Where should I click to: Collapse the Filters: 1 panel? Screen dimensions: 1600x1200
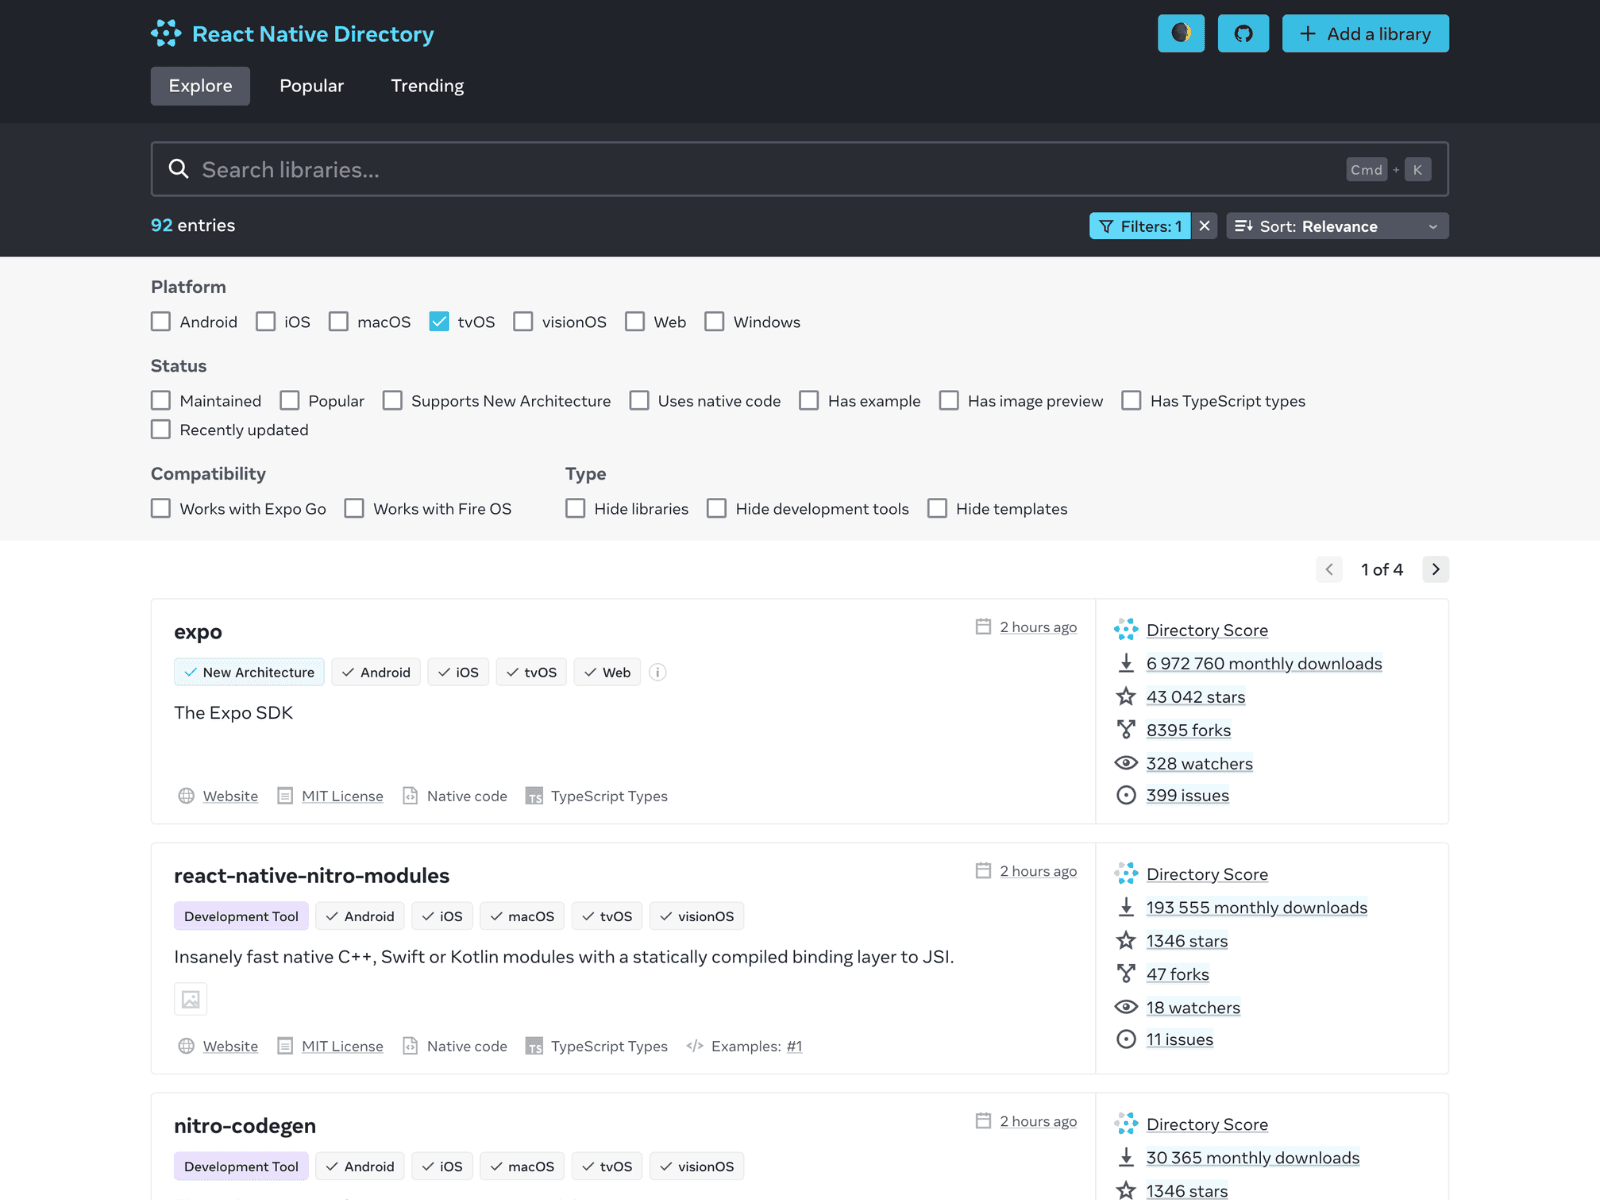[x=1140, y=226]
